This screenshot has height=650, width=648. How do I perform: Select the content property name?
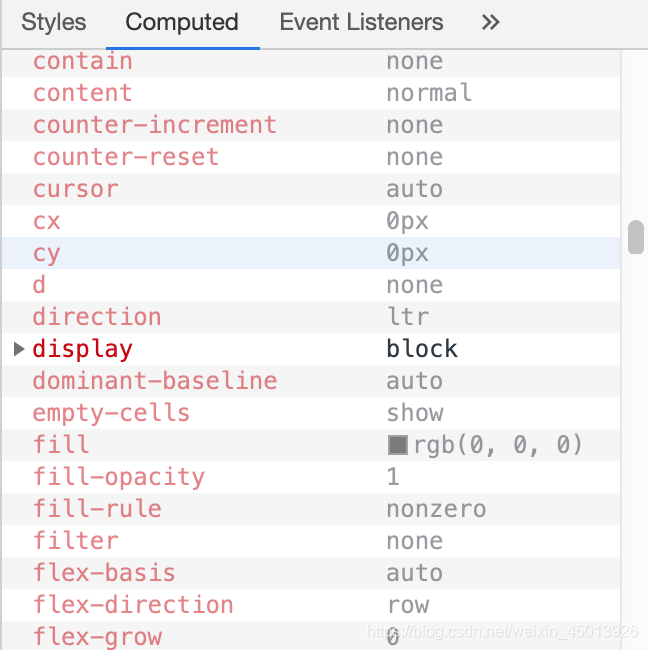83,93
